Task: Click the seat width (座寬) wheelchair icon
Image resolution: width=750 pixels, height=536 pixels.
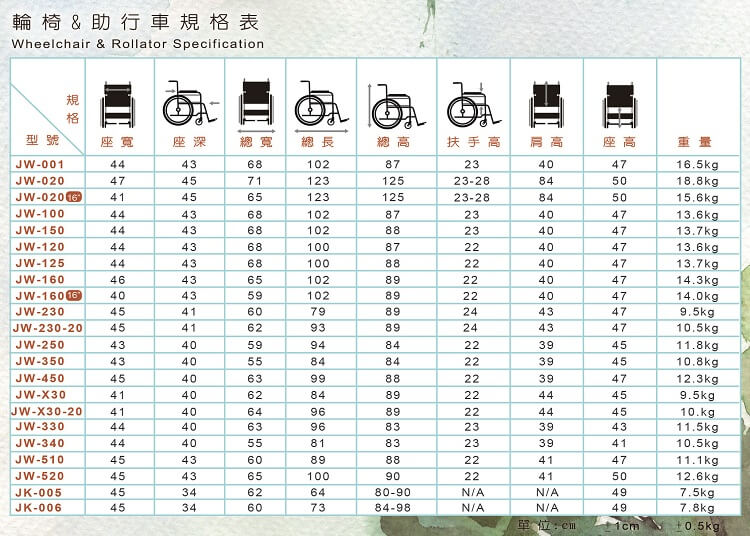Action: tap(118, 105)
